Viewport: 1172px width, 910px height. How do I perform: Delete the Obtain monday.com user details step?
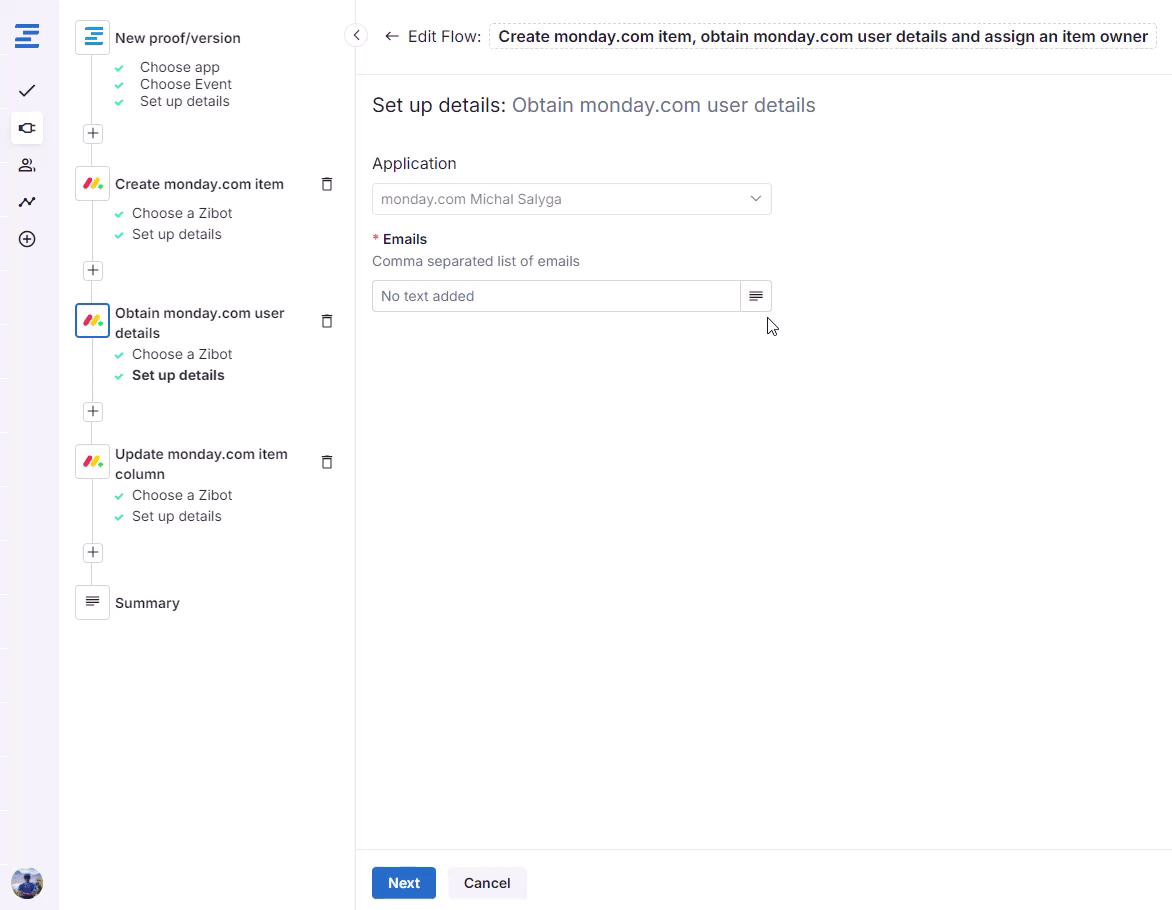[x=326, y=321]
